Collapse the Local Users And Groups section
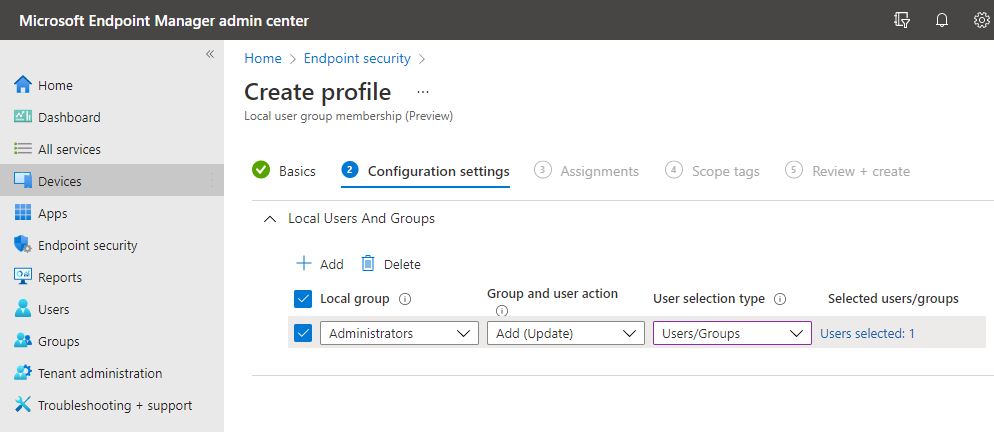Viewport: 994px width, 432px height. pyautogui.click(x=270, y=219)
